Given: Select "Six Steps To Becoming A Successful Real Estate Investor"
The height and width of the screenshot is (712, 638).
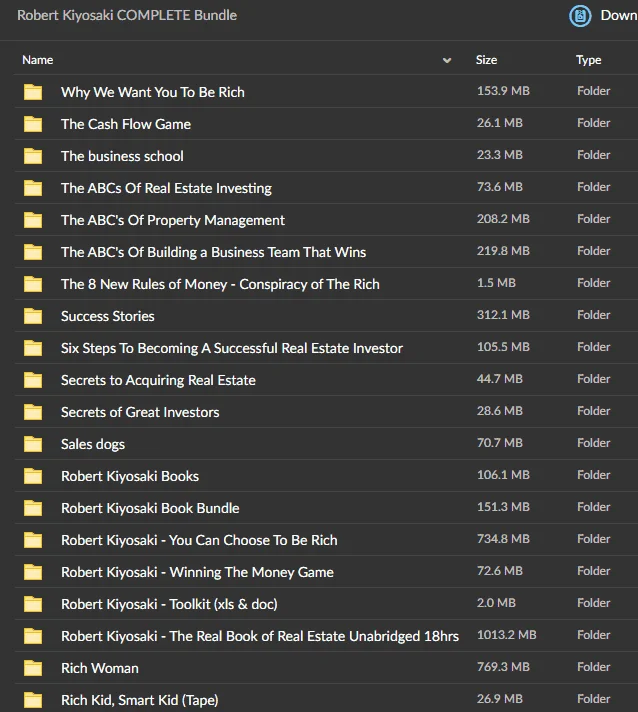Looking at the screenshot, I should (x=232, y=348).
